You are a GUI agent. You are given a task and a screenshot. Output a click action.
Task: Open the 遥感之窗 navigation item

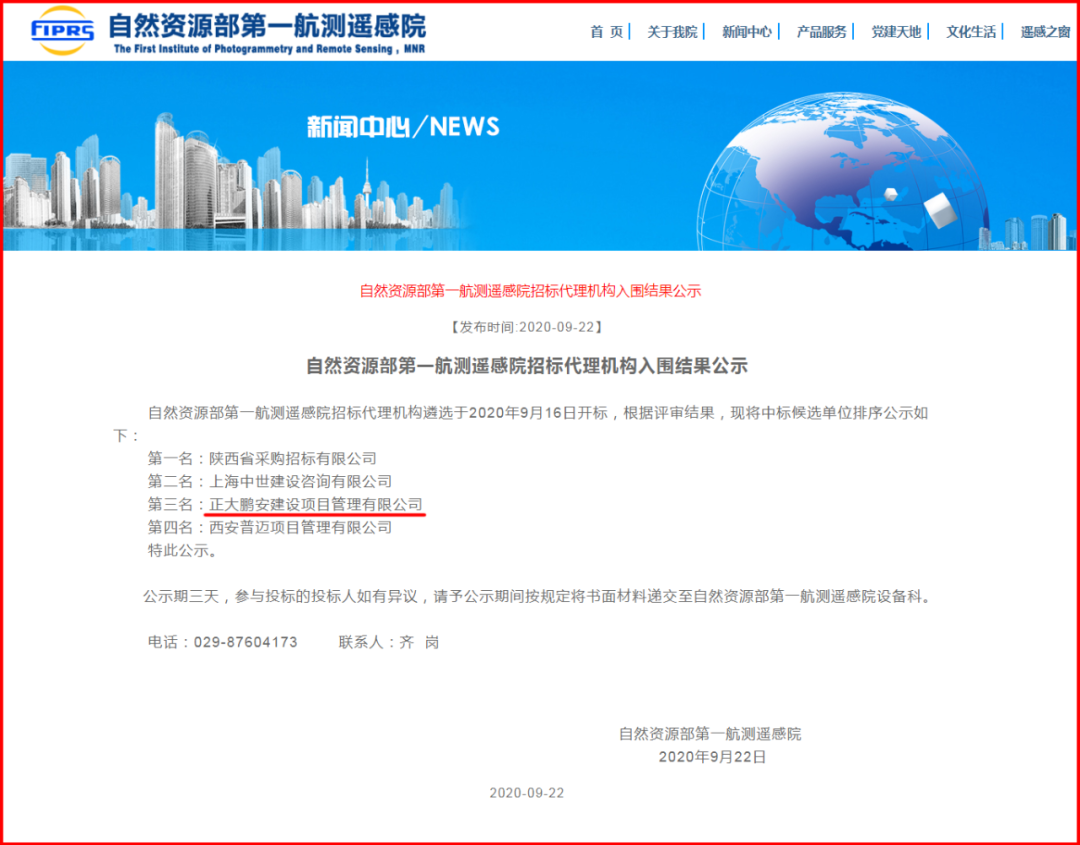click(x=1045, y=32)
